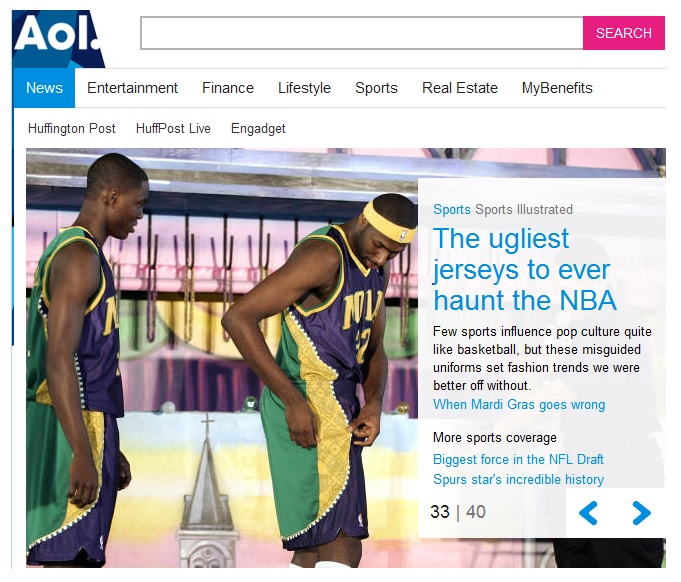Open the Entertainment tab

coord(132,88)
